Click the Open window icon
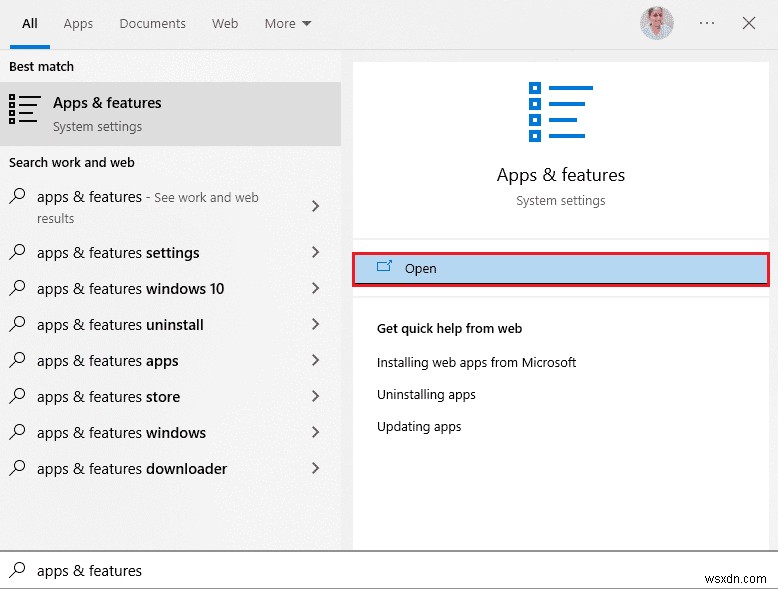Screen dimensions: 778x589 tap(384, 267)
